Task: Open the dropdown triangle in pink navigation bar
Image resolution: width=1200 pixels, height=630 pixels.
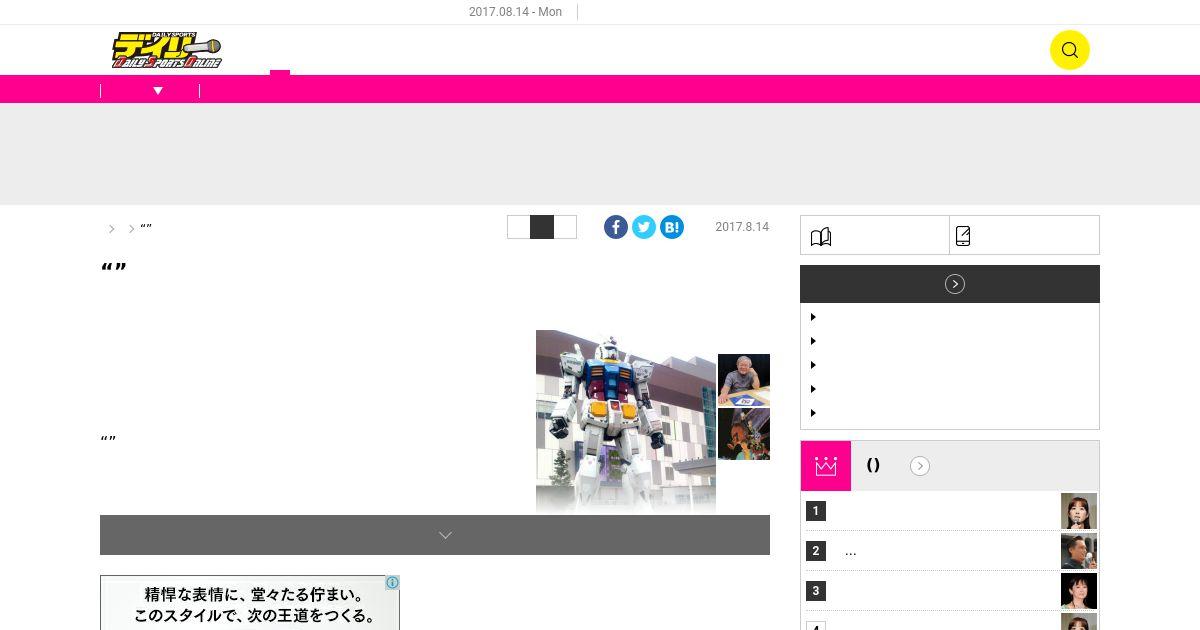Action: pyautogui.click(x=158, y=91)
